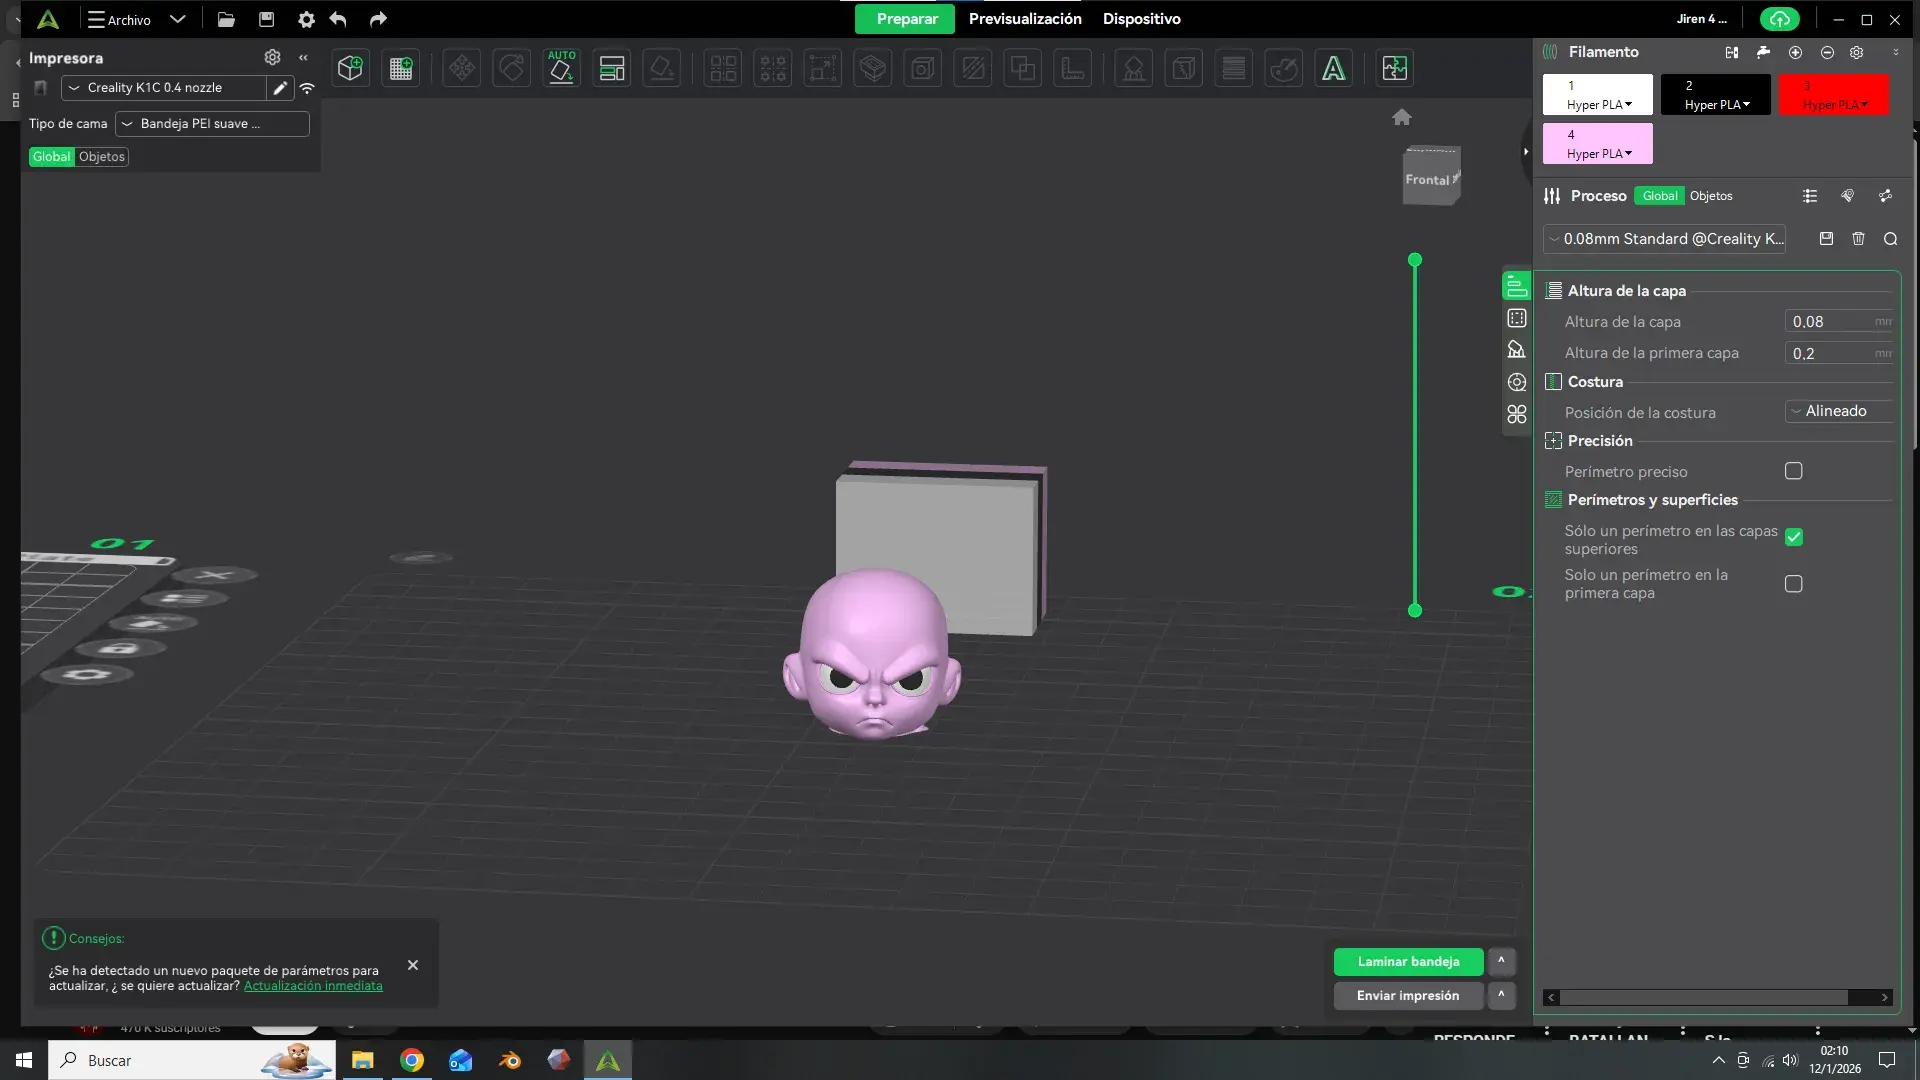Open the Tipo de cama dropdown

pos(212,124)
